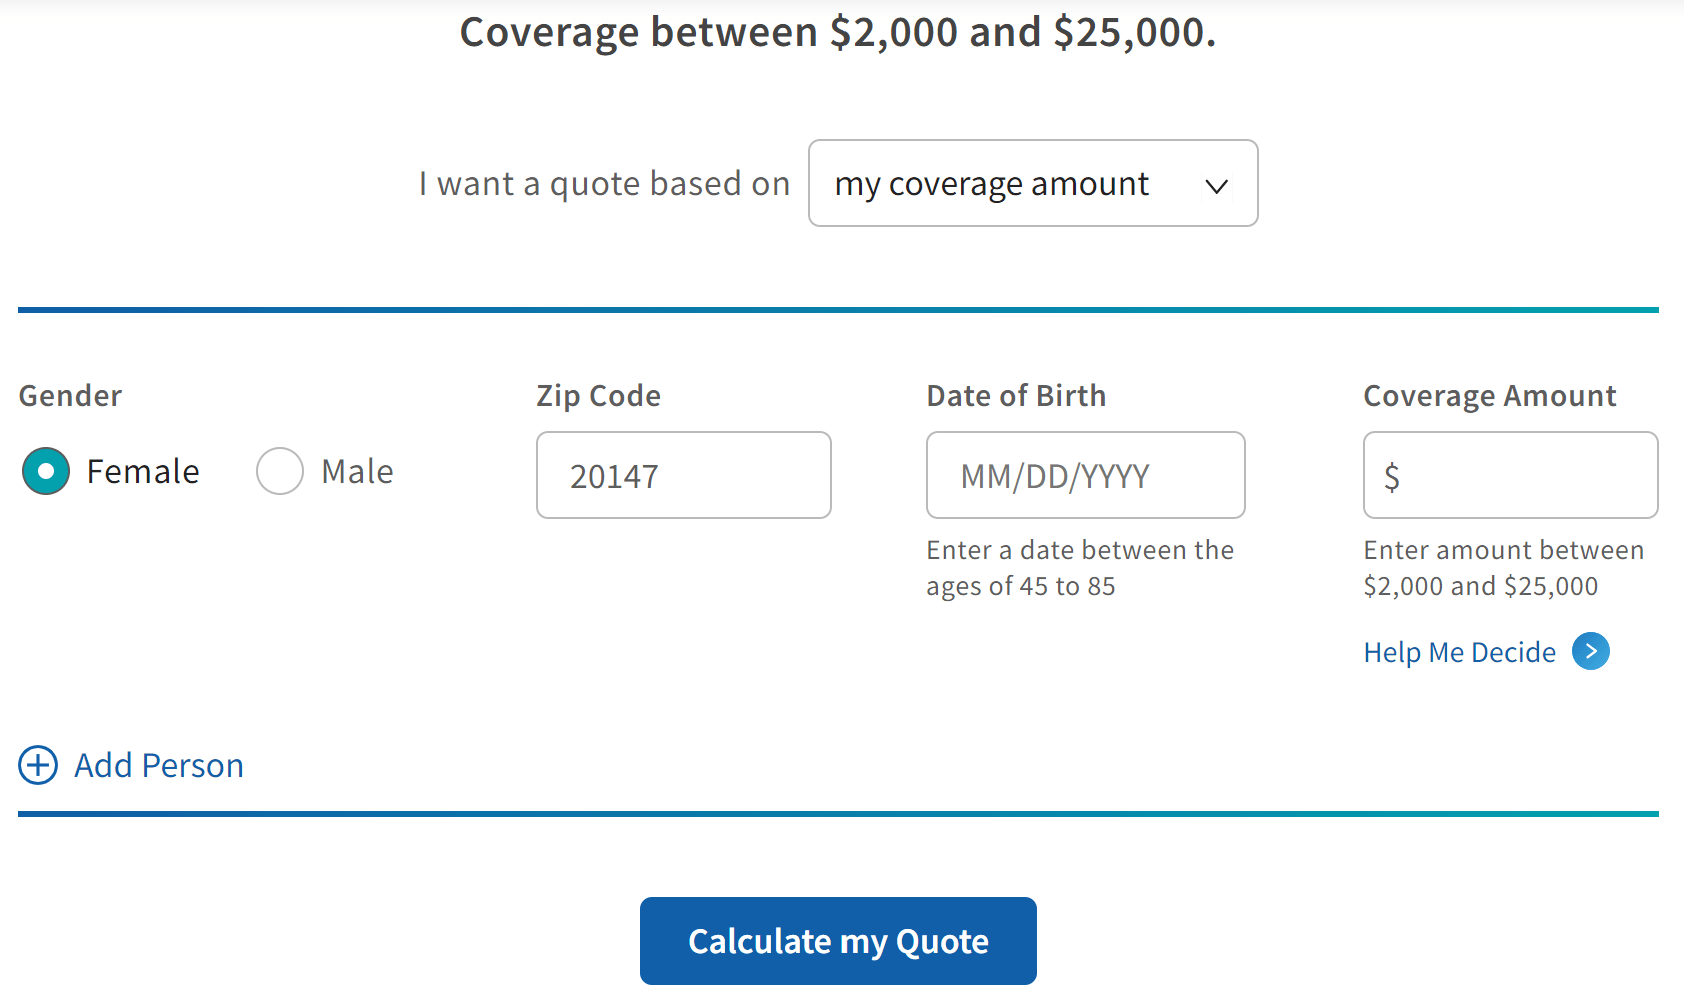1684x992 pixels.
Task: Click the Female option label text
Action: coord(143,471)
